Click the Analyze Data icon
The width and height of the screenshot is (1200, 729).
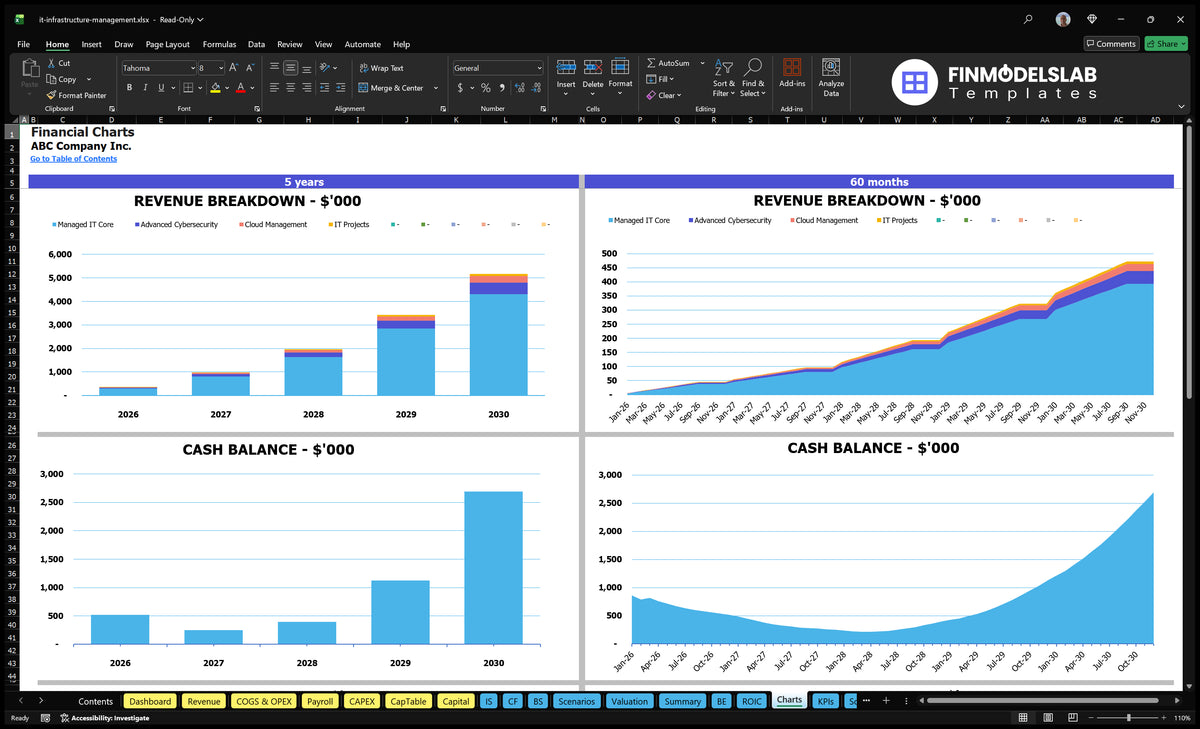(x=831, y=67)
